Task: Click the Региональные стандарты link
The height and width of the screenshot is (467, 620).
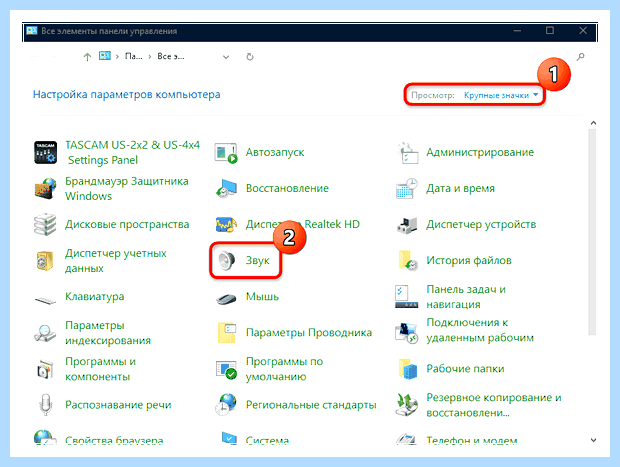Action: pyautogui.click(x=311, y=405)
